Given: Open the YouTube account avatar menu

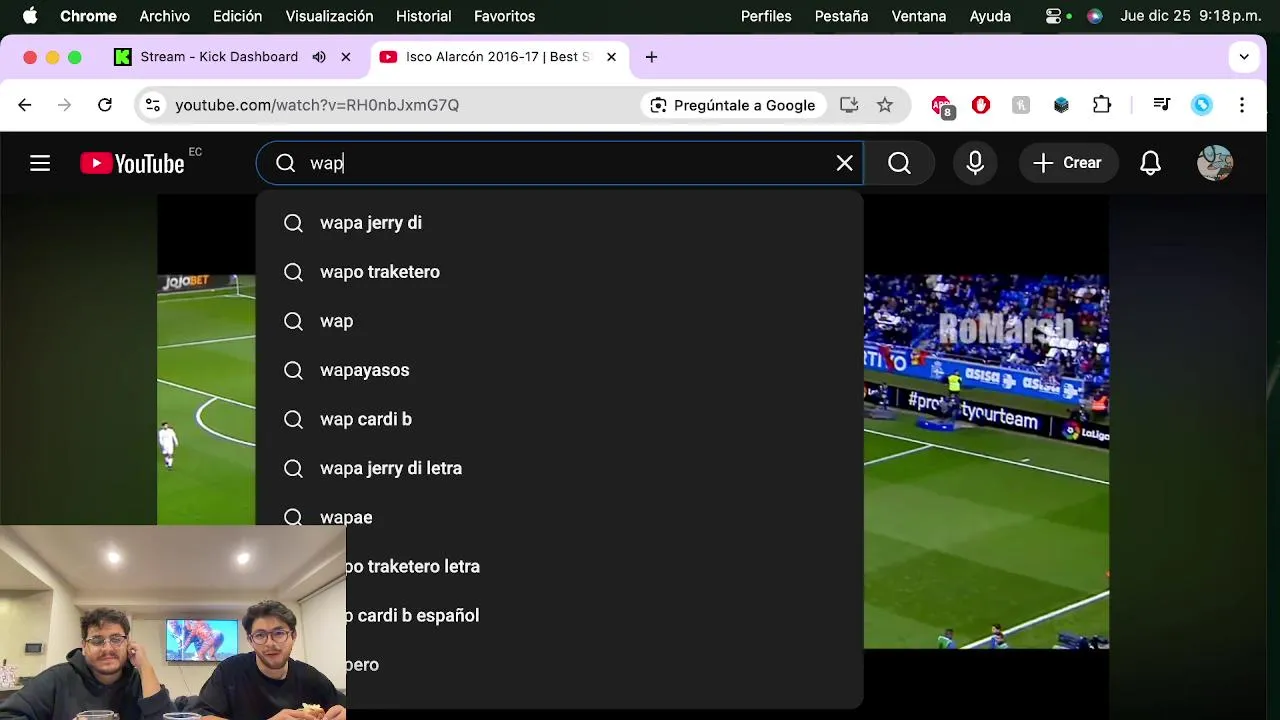Looking at the screenshot, I should click(1215, 163).
